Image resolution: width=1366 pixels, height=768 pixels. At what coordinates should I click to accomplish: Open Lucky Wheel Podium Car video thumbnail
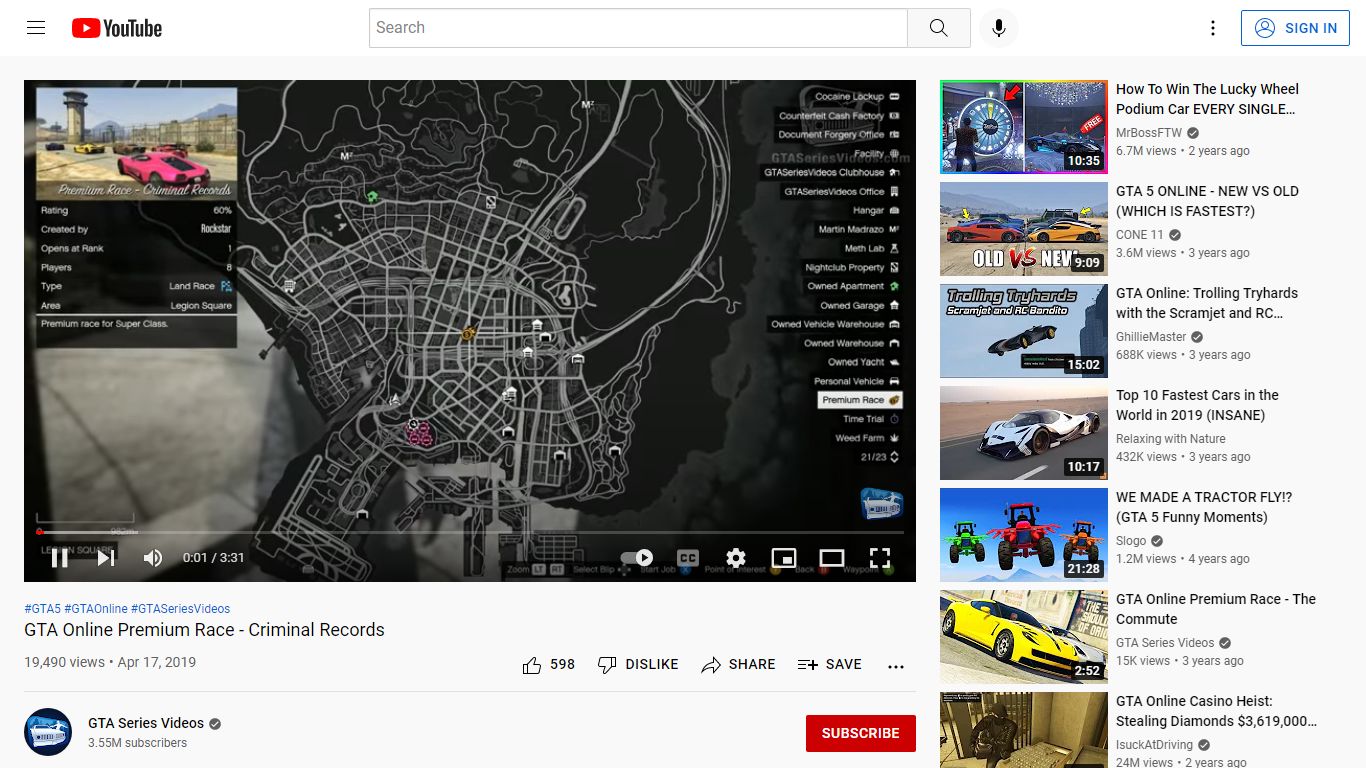point(1024,127)
